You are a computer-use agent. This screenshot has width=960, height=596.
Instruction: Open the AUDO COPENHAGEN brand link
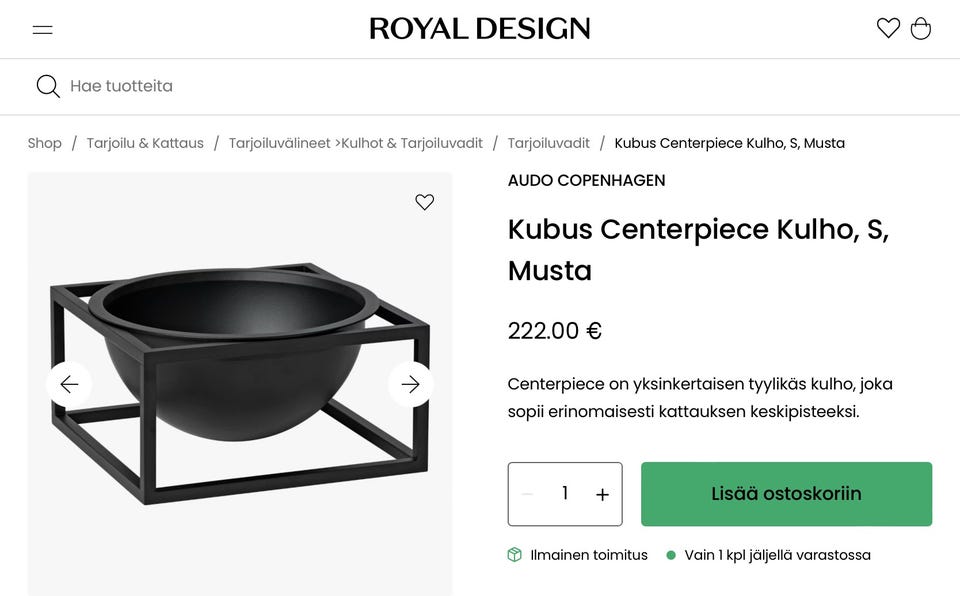click(x=585, y=180)
